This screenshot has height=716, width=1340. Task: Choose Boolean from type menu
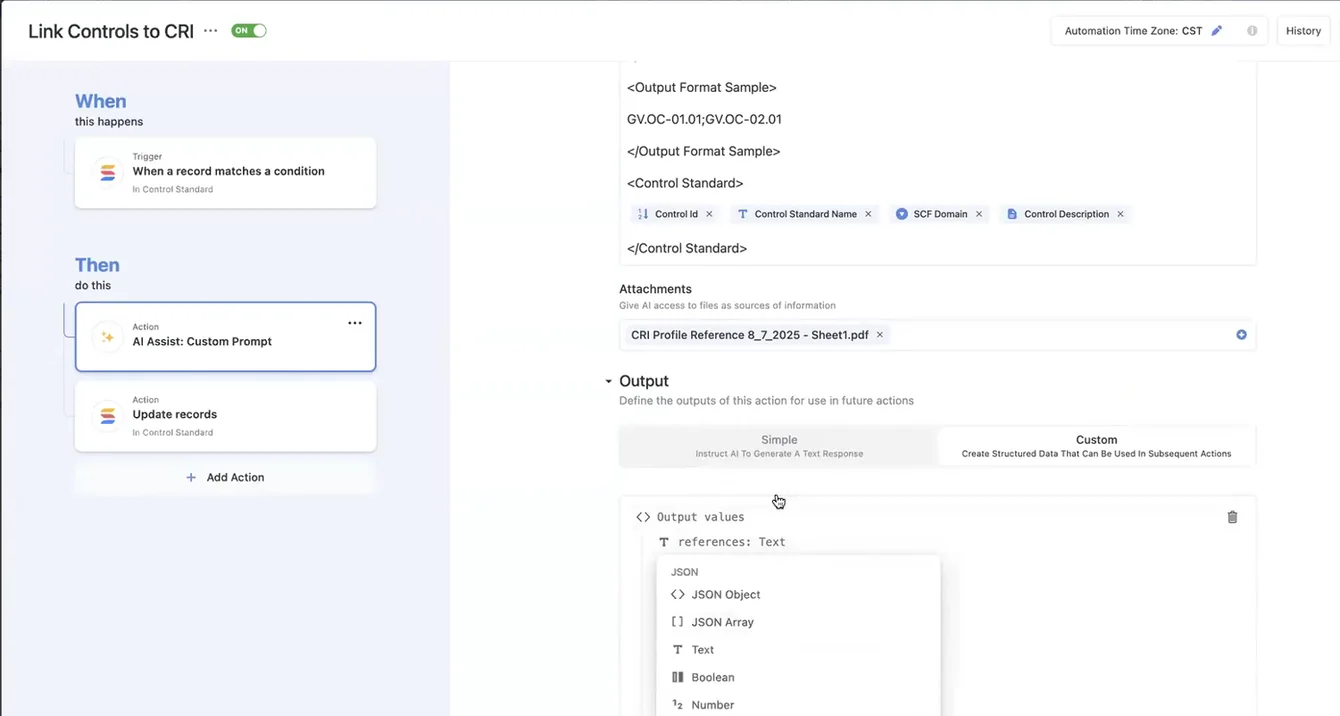coord(798,677)
